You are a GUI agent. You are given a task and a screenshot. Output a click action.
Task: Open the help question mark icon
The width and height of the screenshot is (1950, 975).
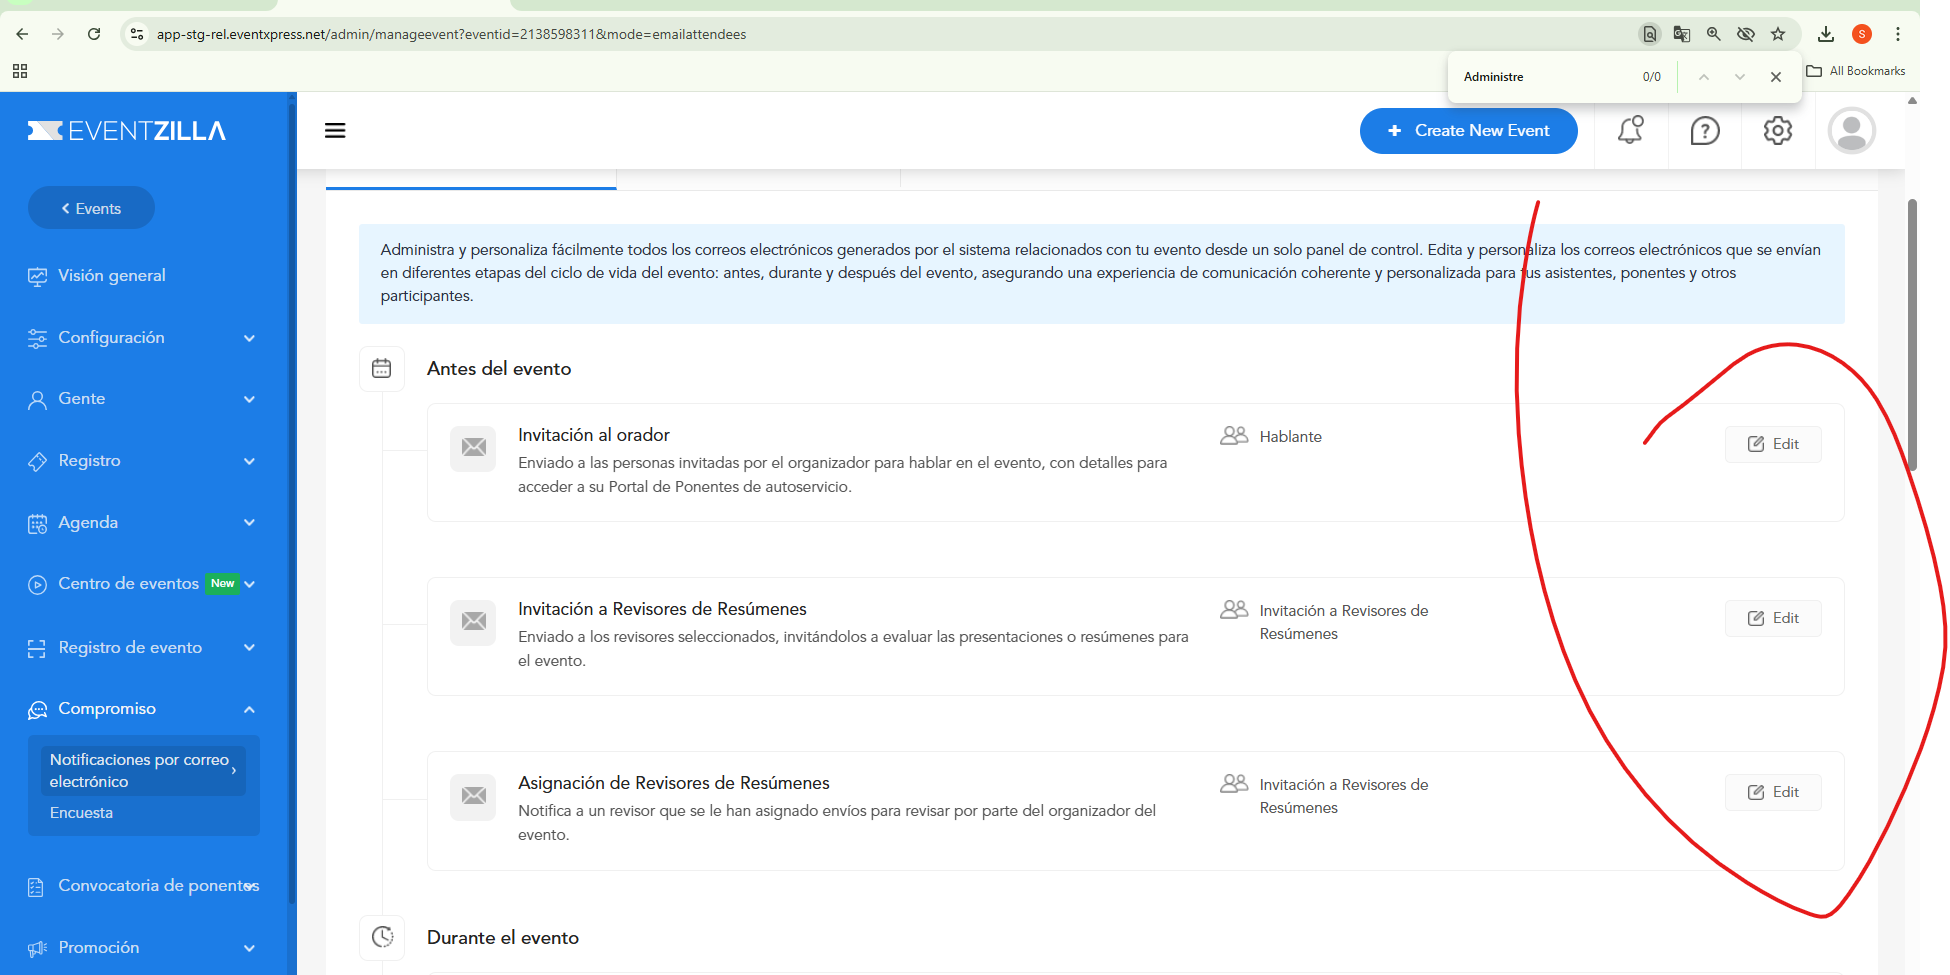pyautogui.click(x=1705, y=130)
